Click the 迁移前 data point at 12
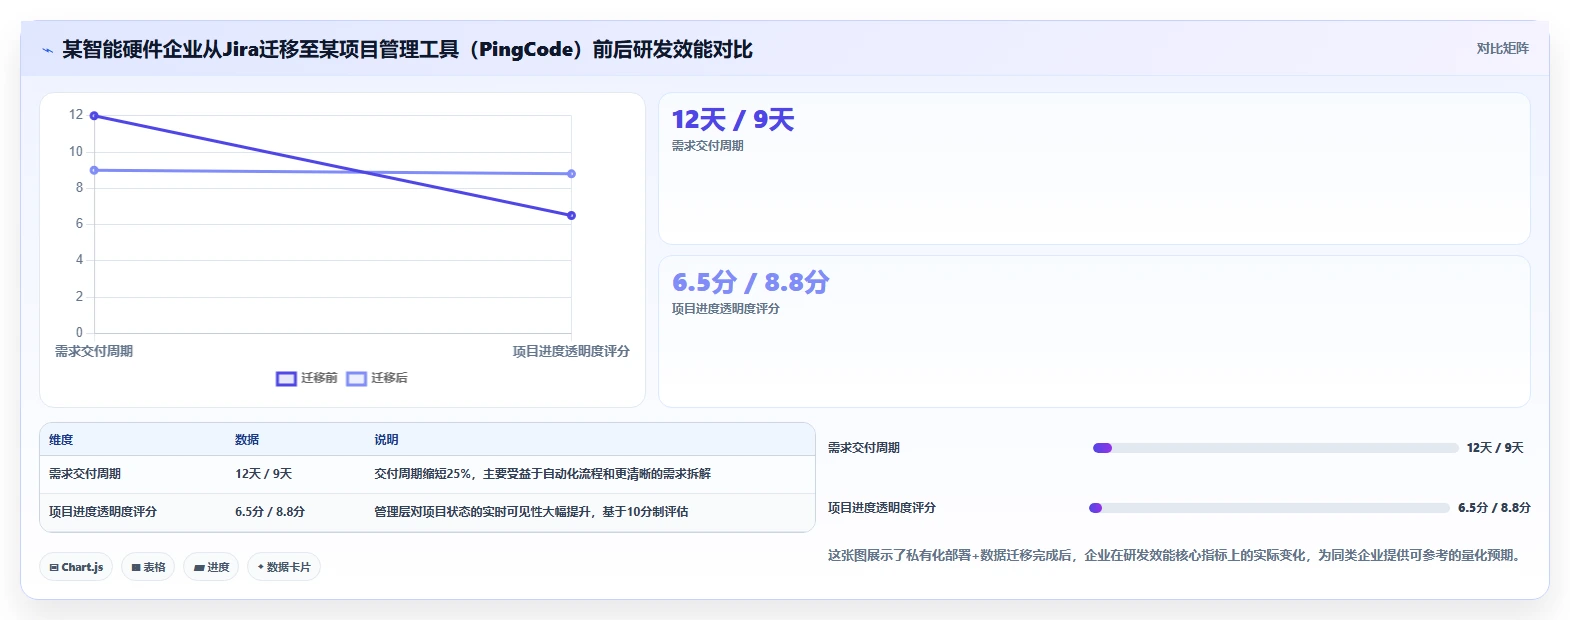The height and width of the screenshot is (620, 1570). click(94, 116)
